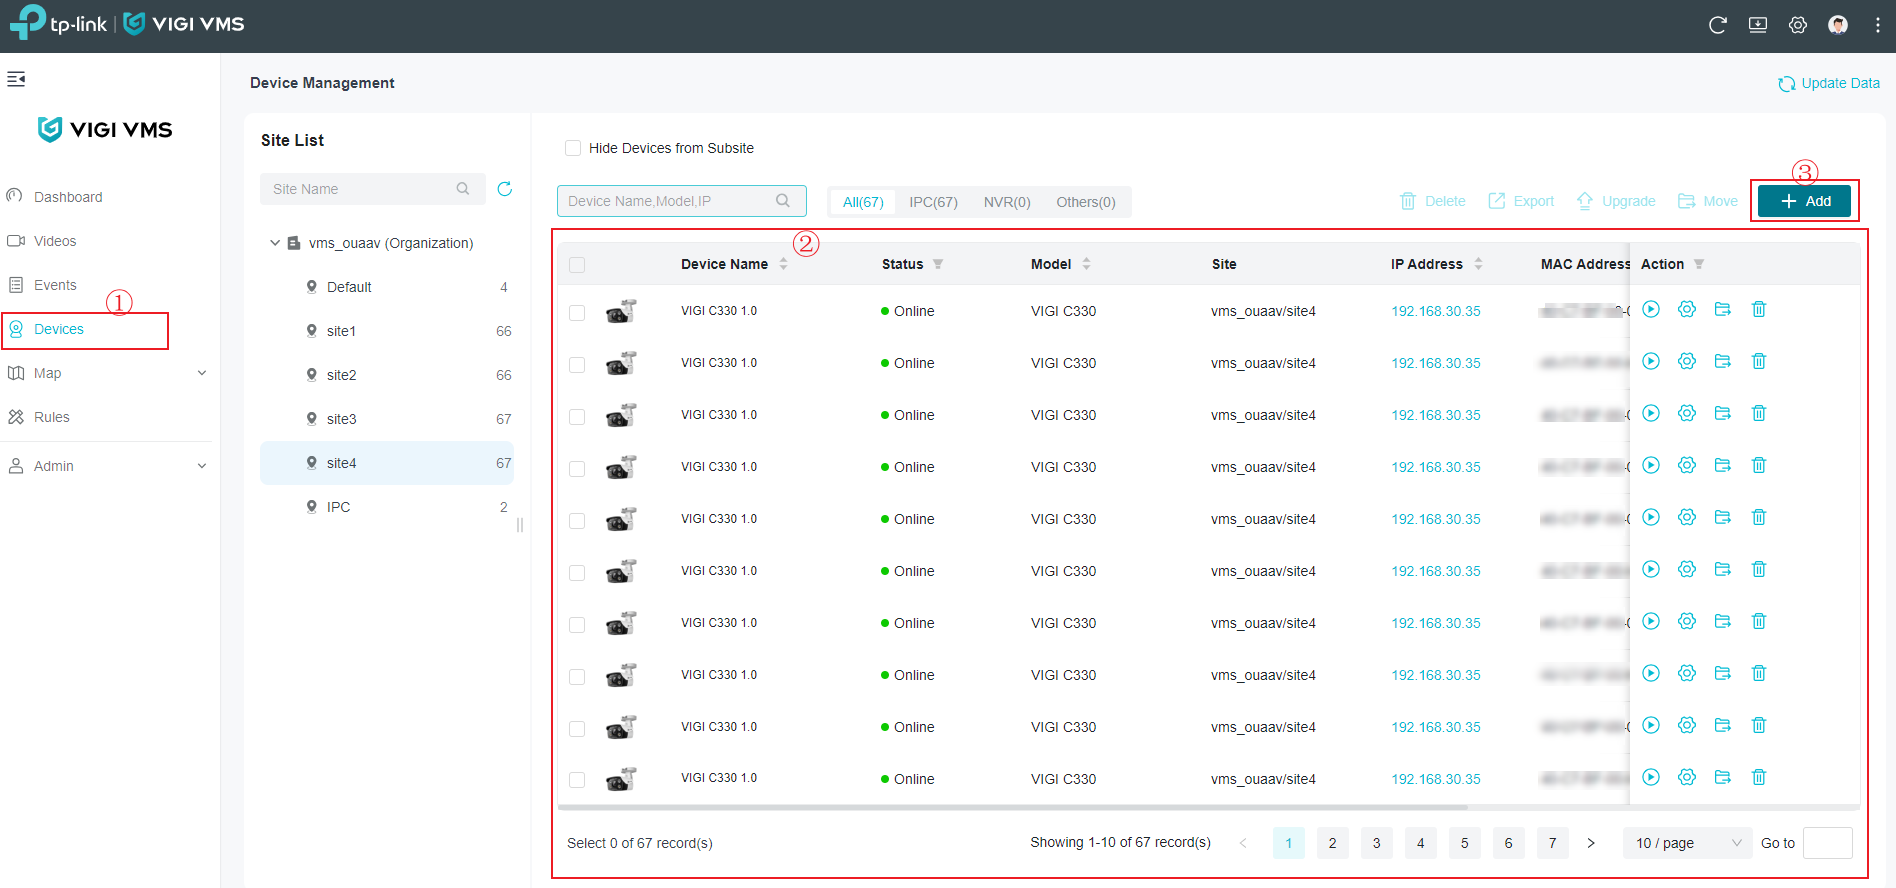Sort the table by Model
Screen dimensions: 1896x888
[x=1086, y=264]
